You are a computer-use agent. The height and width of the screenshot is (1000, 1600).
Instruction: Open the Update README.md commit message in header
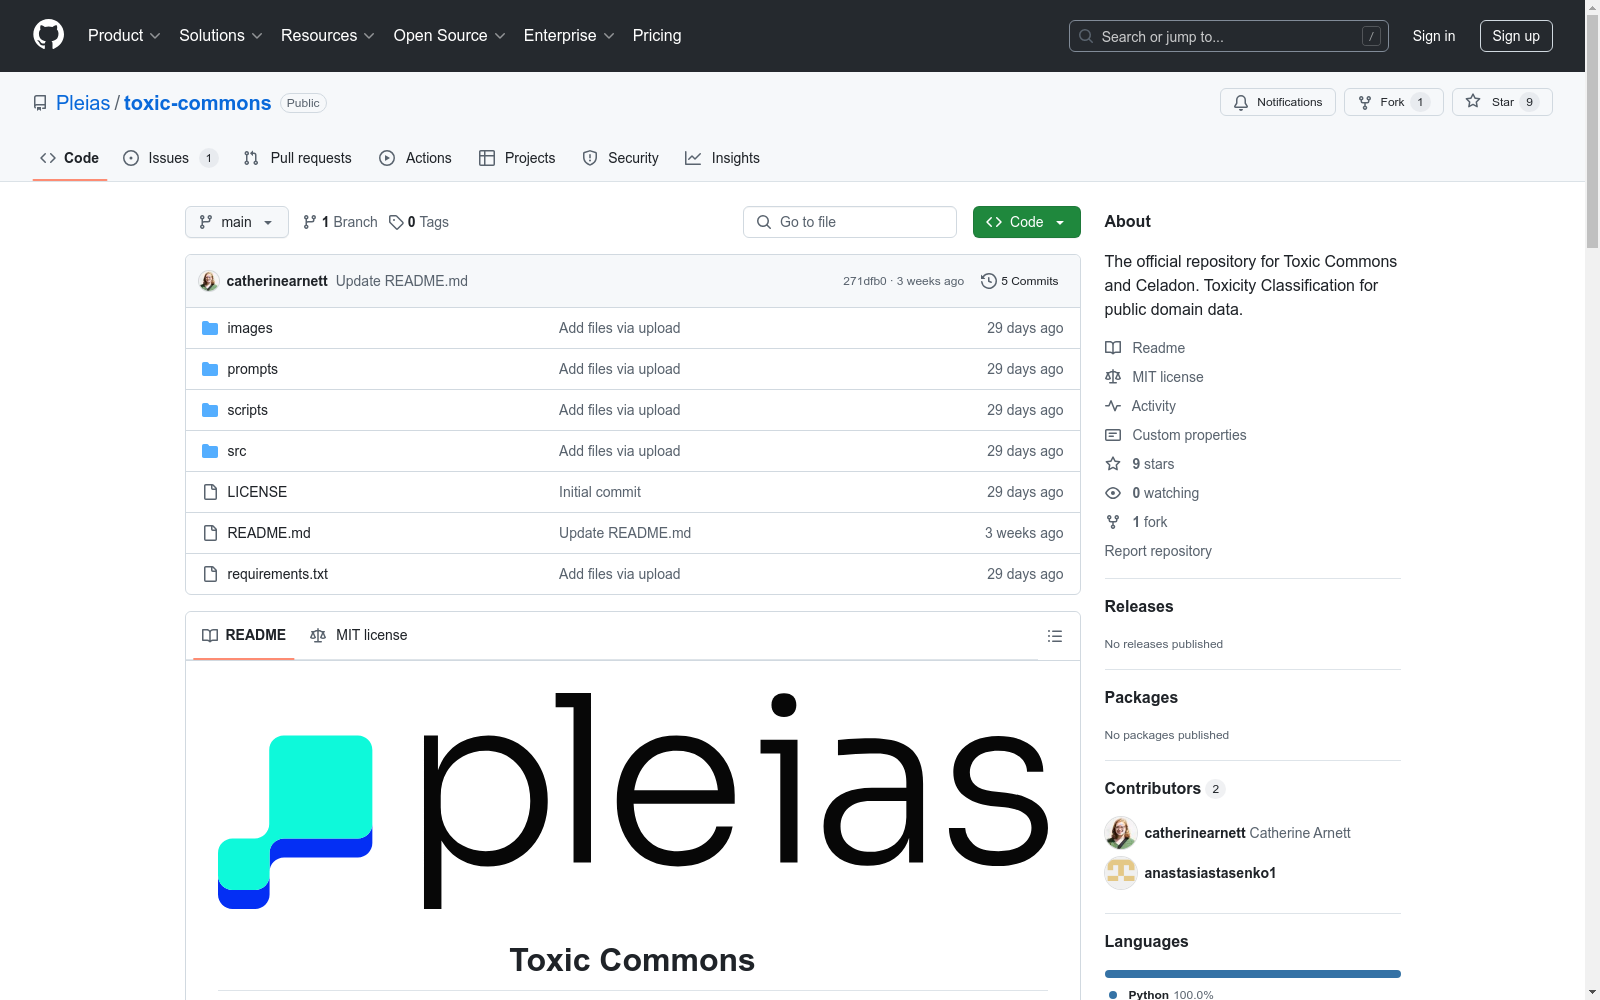coord(402,281)
